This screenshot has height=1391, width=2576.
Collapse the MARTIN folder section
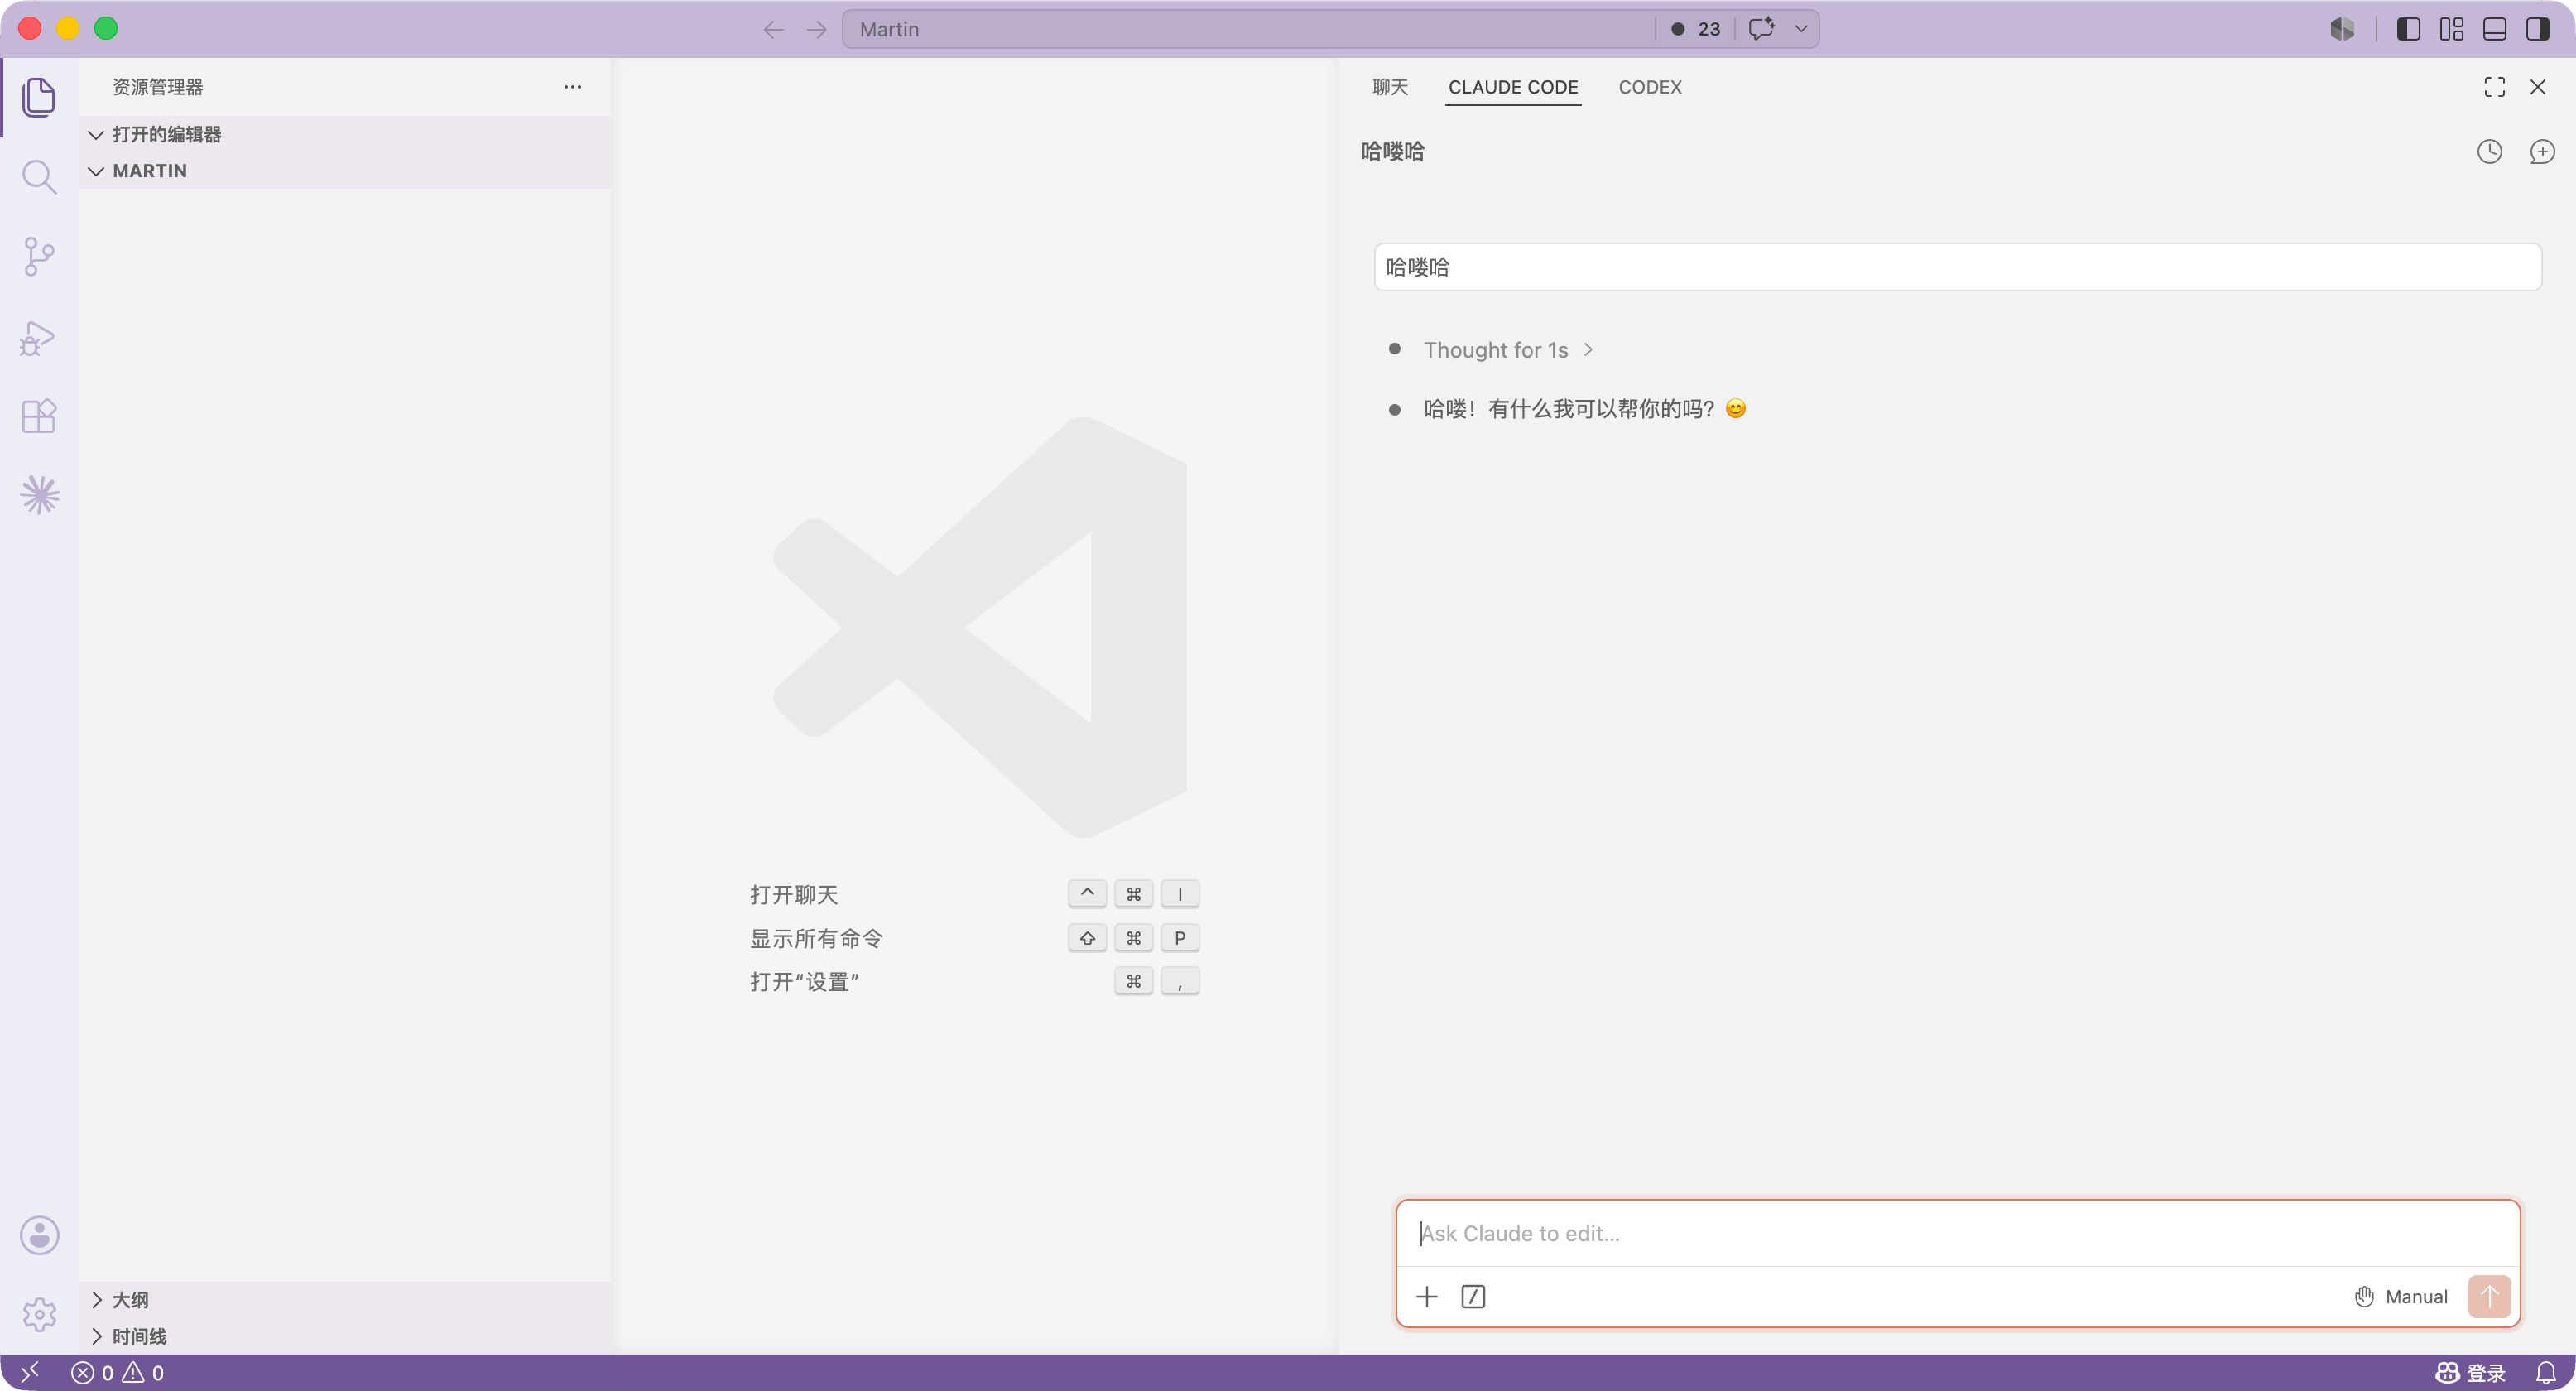pyautogui.click(x=345, y=170)
